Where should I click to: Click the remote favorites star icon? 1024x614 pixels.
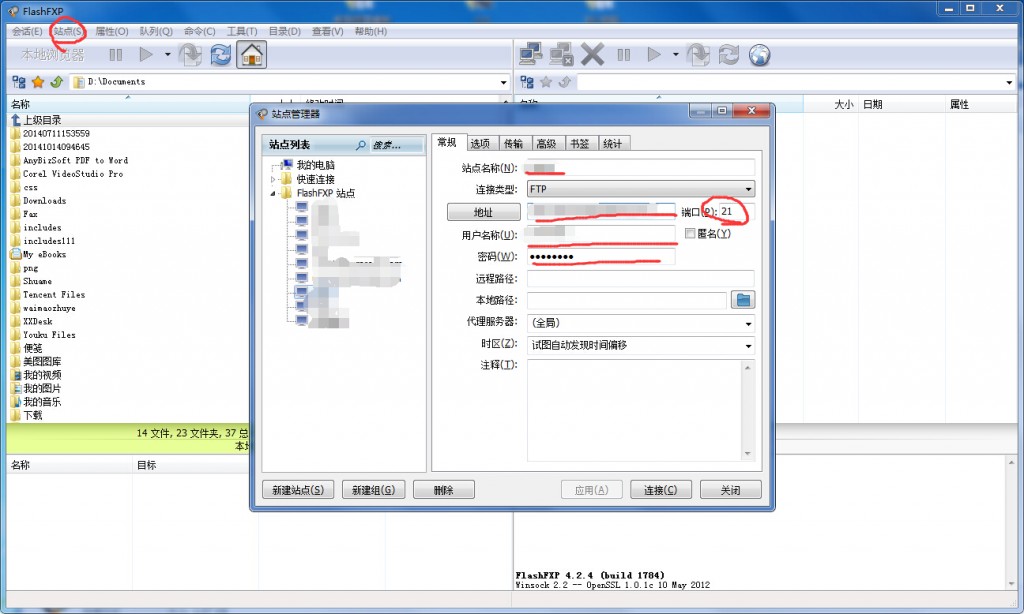coord(546,82)
